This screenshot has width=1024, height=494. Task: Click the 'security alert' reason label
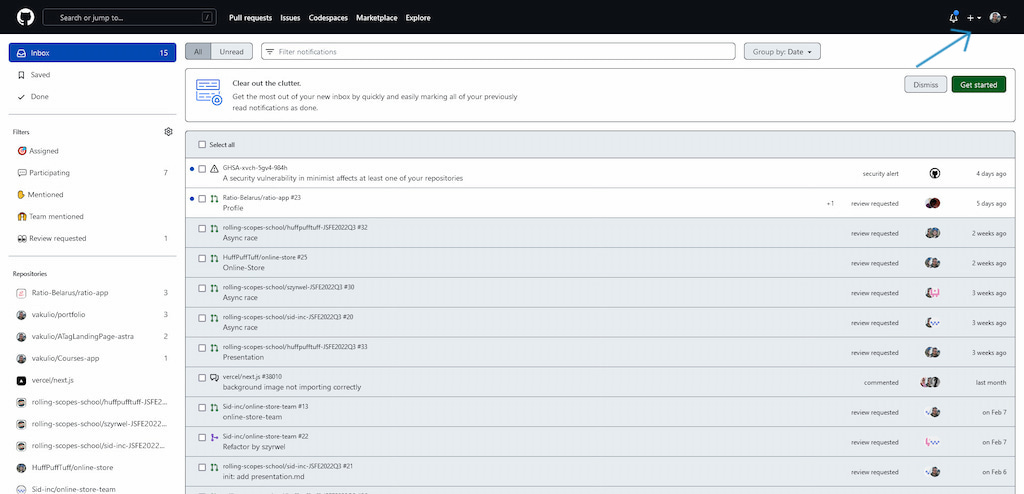tap(880, 173)
